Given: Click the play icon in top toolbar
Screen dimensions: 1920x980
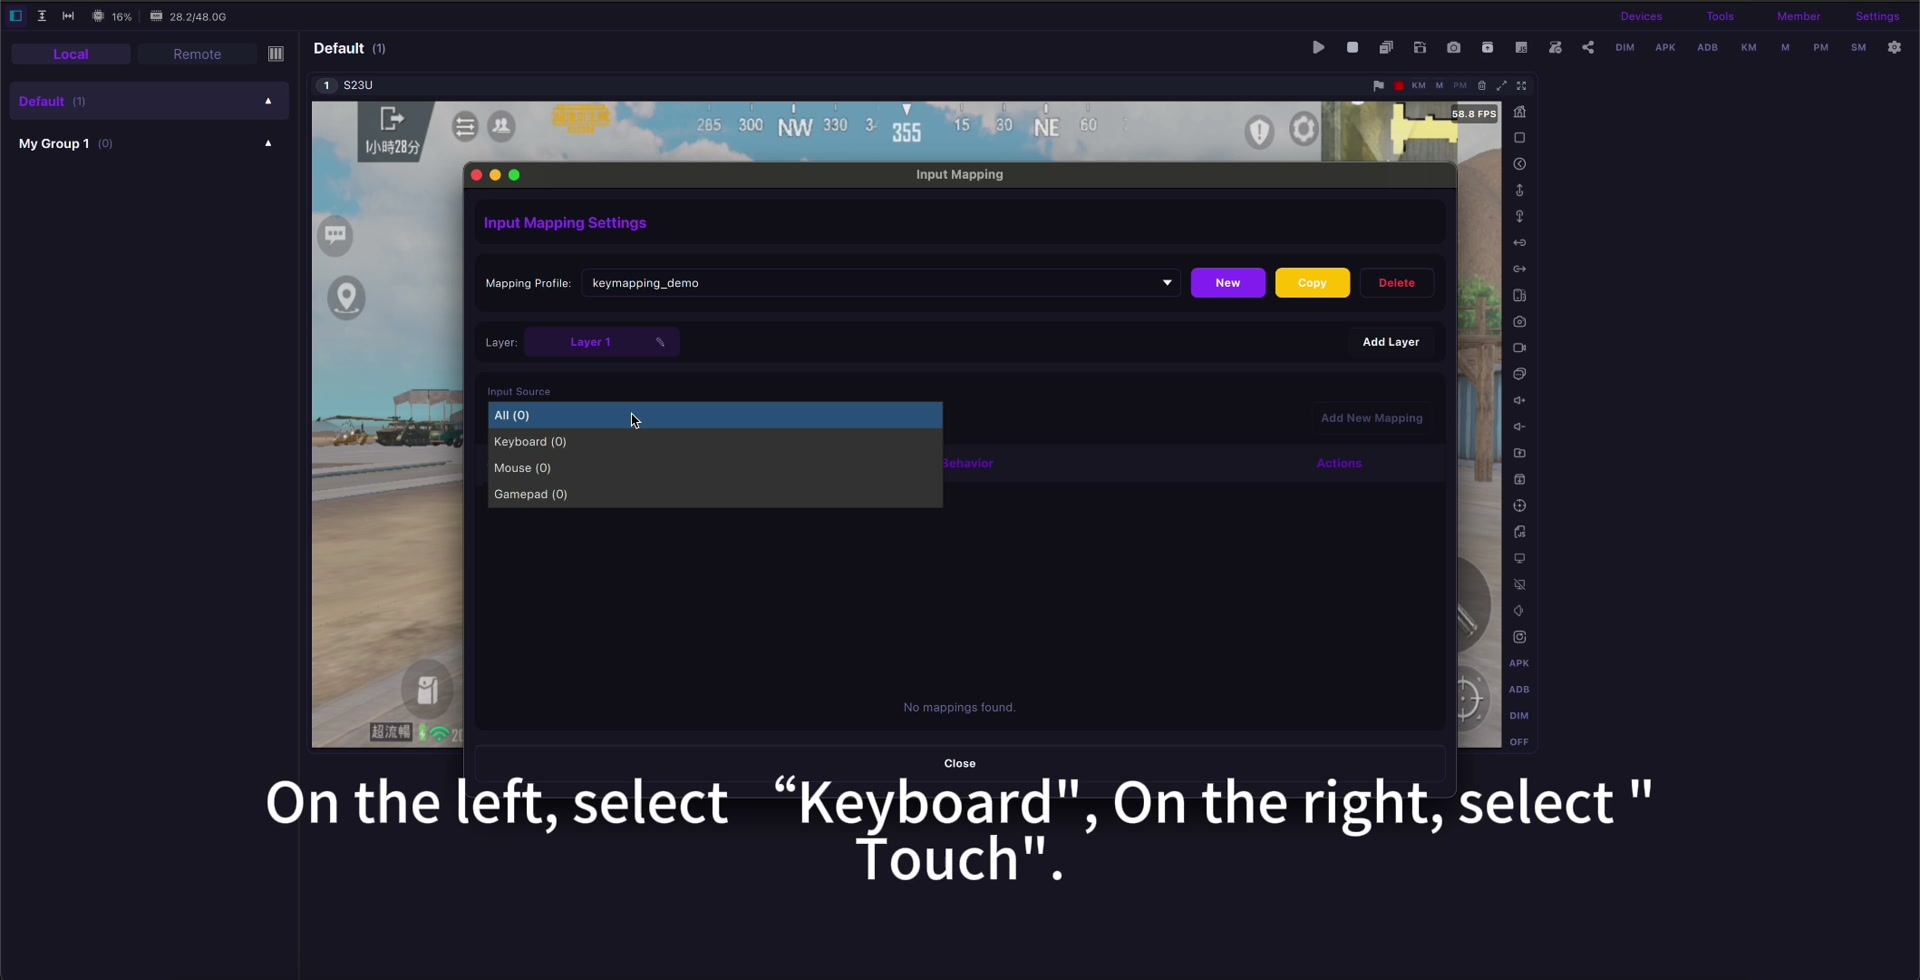Looking at the screenshot, I should click(1318, 47).
